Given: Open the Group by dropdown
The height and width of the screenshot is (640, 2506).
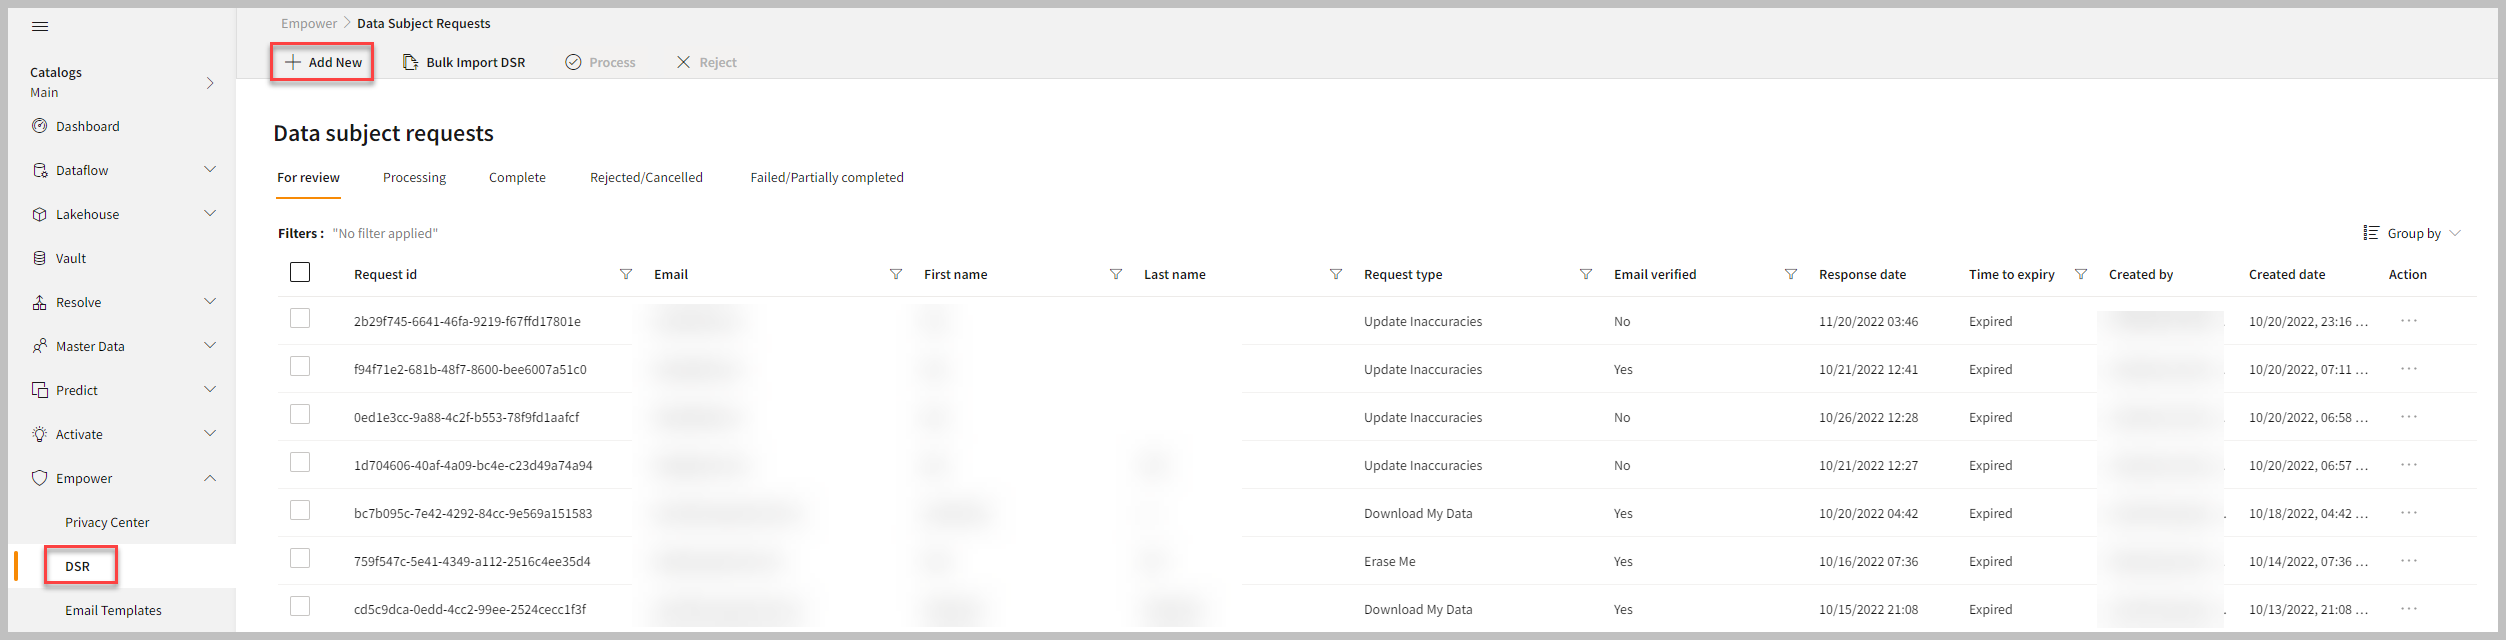Looking at the screenshot, I should [x=2413, y=233].
